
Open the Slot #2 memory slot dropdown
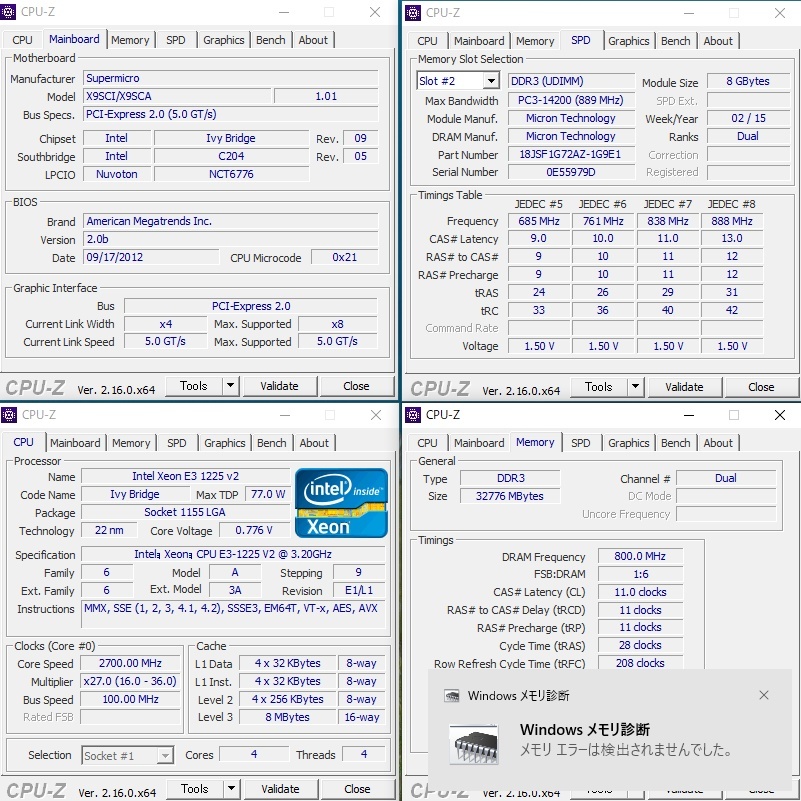coord(491,81)
